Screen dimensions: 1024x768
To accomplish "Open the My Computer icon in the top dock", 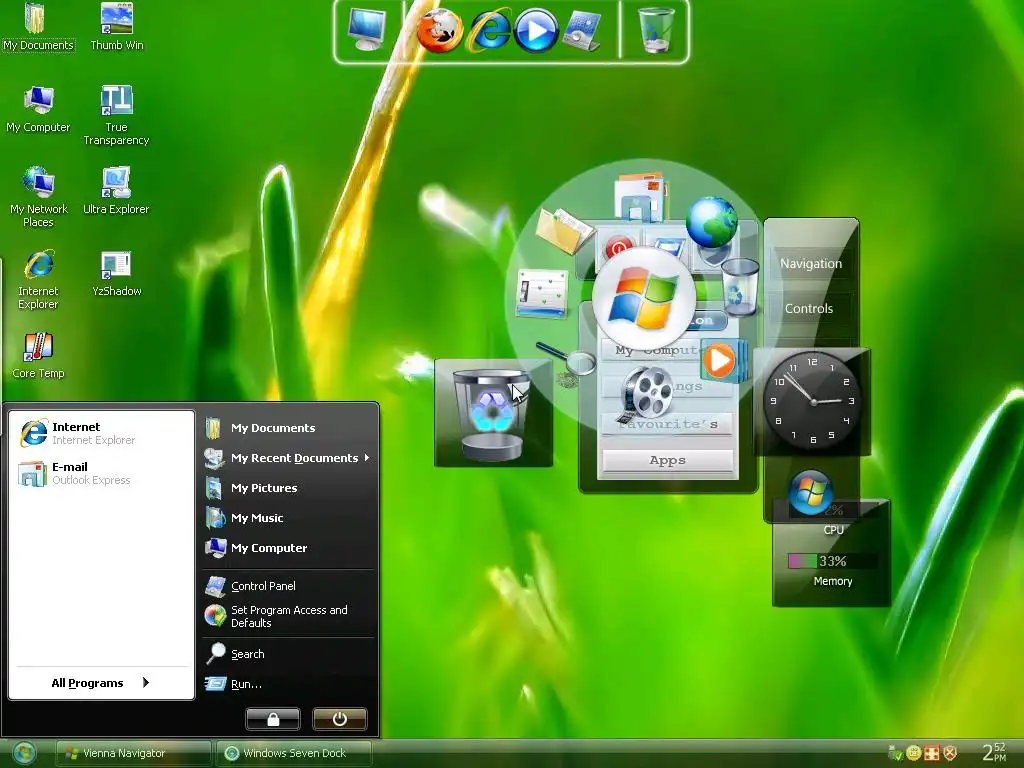I will (x=367, y=29).
